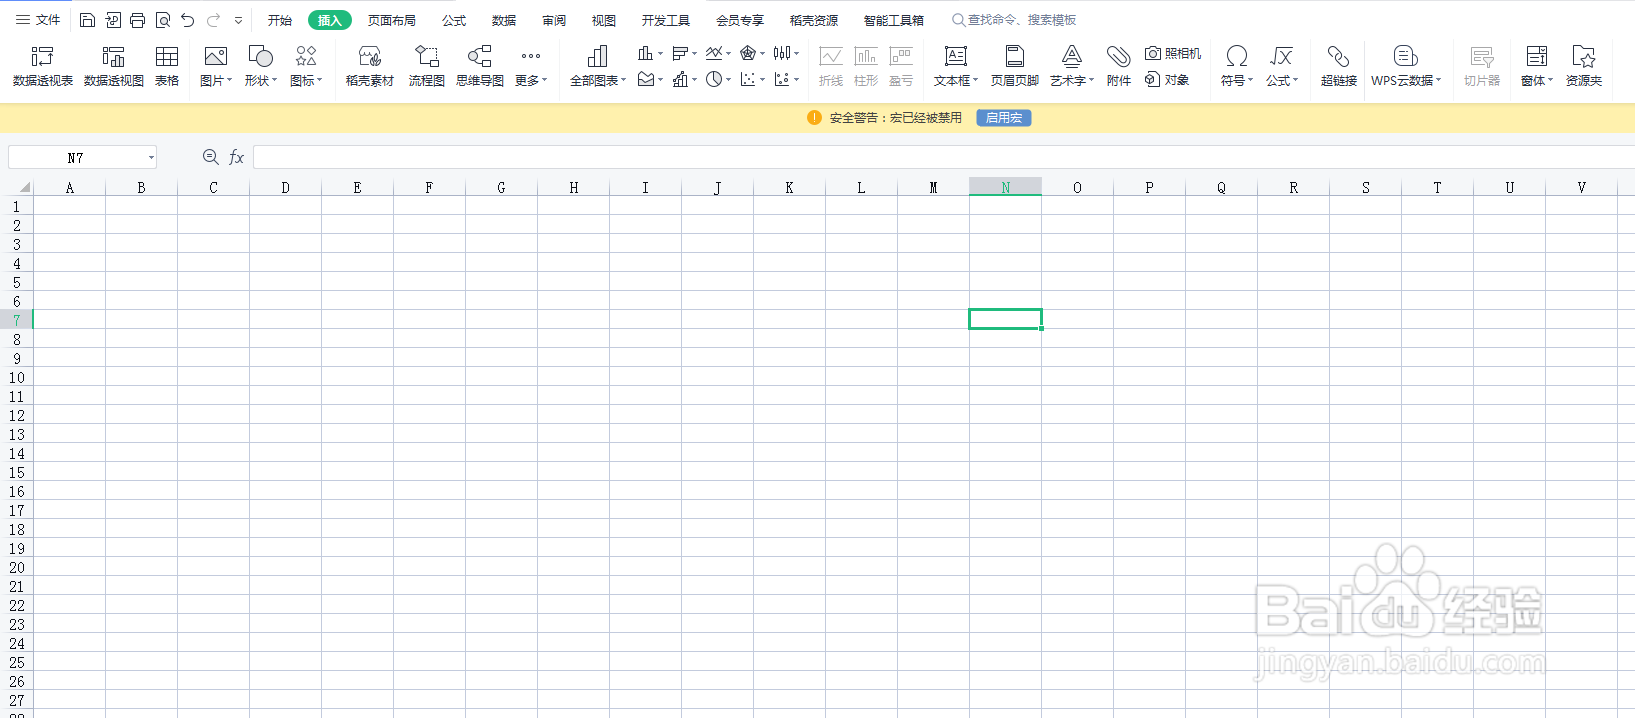Click the 启用宏 enable macros button
Viewport: 1635px width, 718px height.
1004,118
